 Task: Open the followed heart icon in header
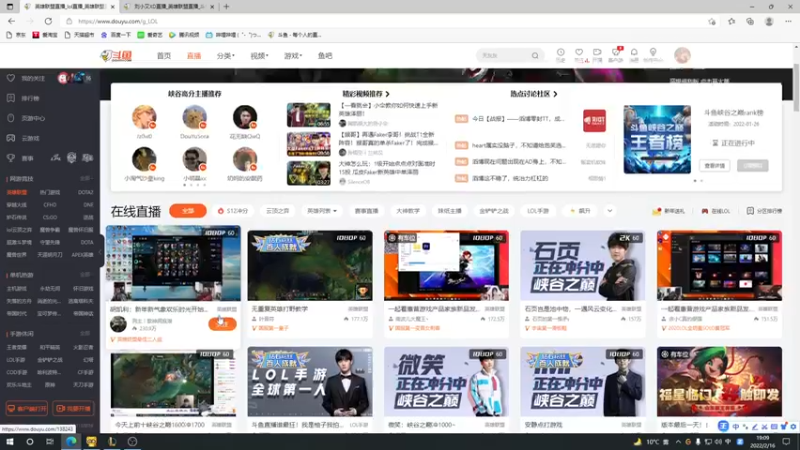click(x=579, y=53)
